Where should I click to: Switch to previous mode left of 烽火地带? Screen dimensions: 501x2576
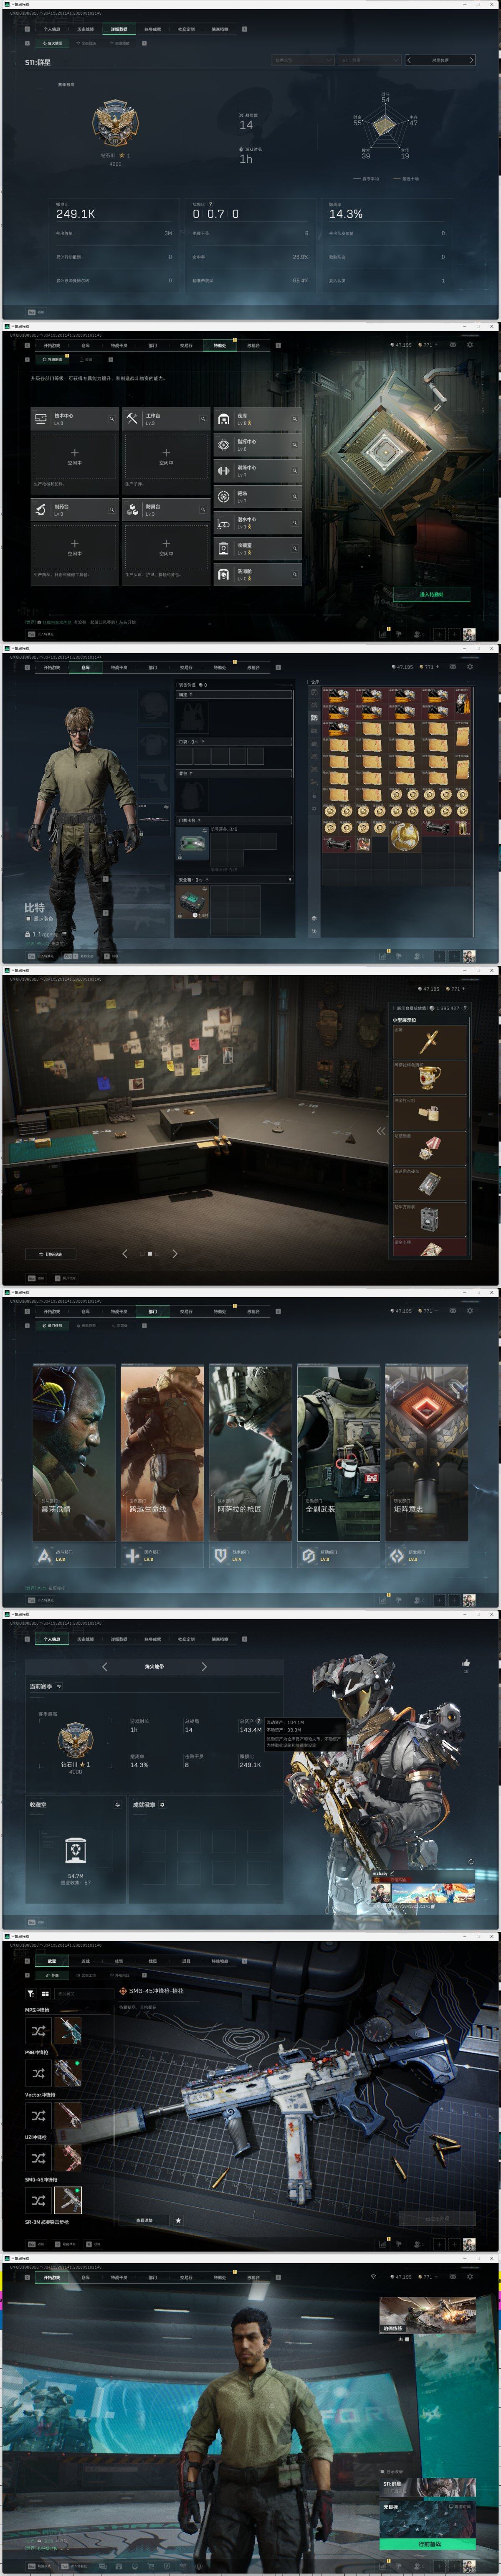pyautogui.click(x=105, y=1667)
